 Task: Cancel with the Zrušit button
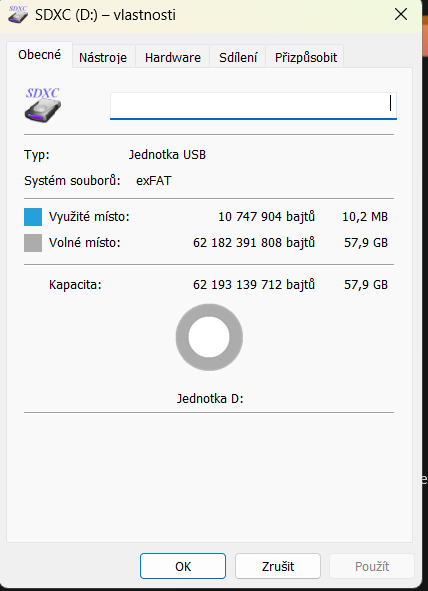pyautogui.click(x=278, y=566)
